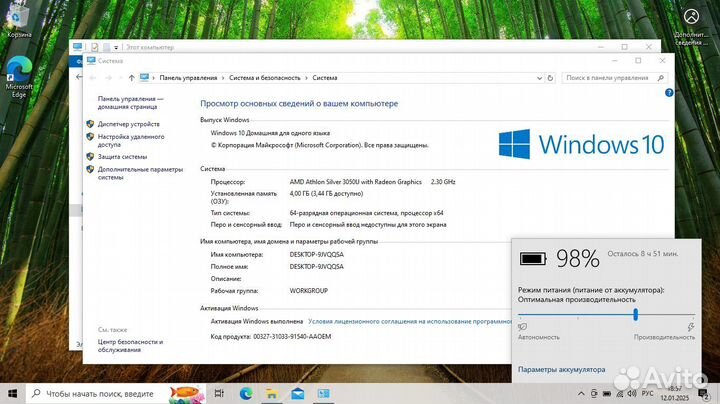Click the Производительность lightning icon
Viewport: 720px width, 404px height.
[x=691, y=327]
